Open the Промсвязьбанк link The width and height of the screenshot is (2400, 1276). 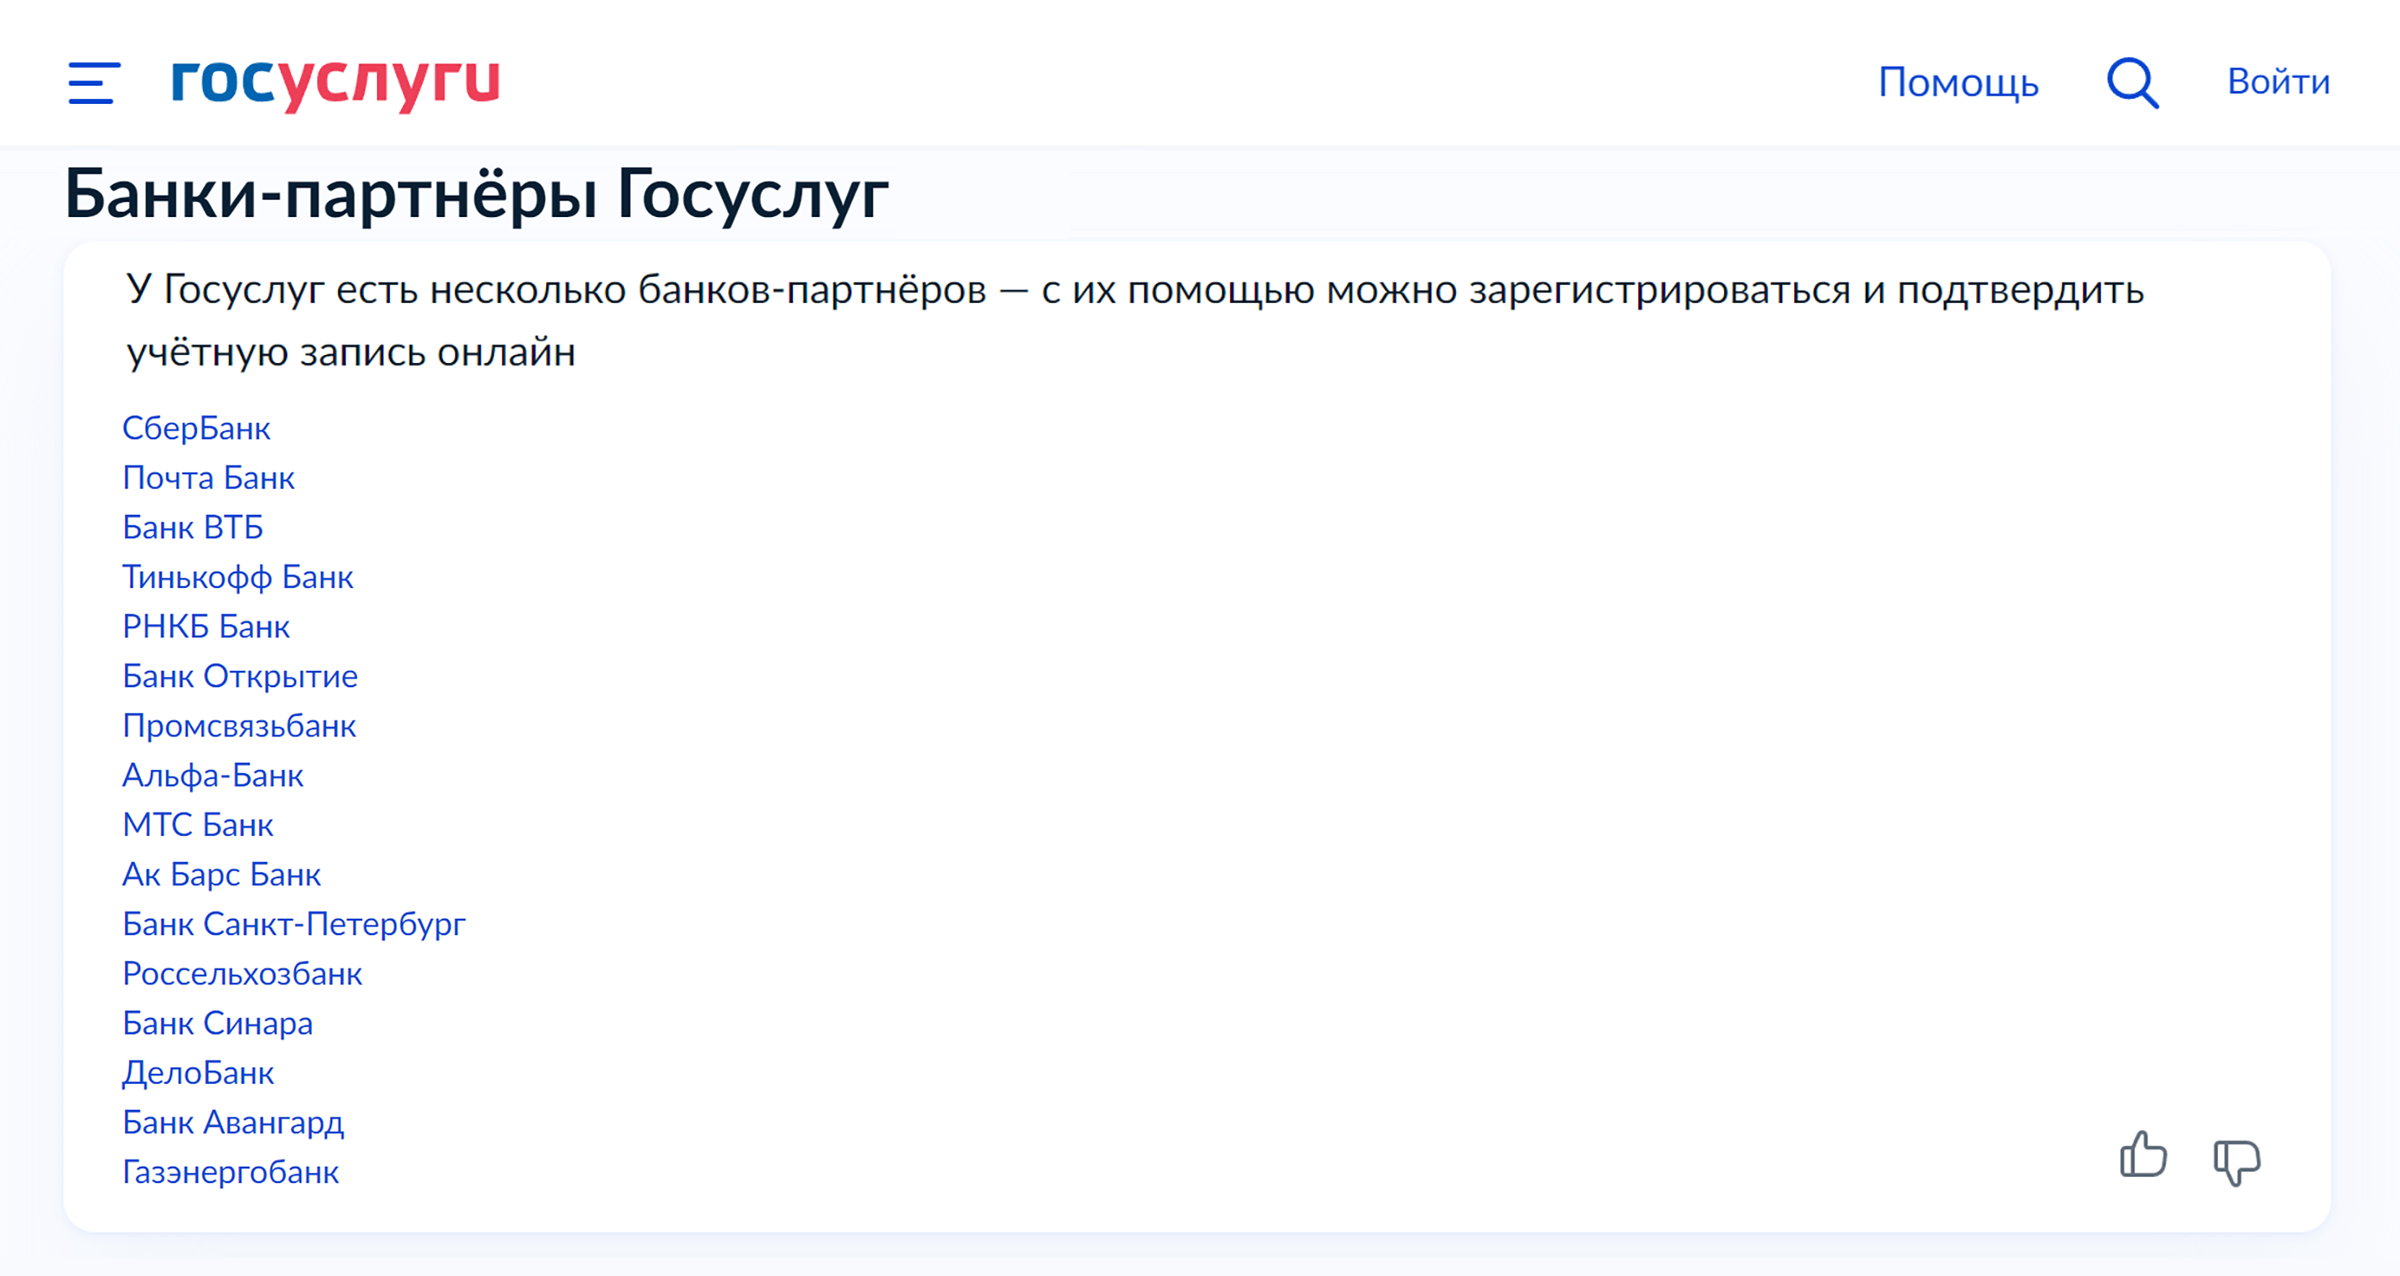239,726
